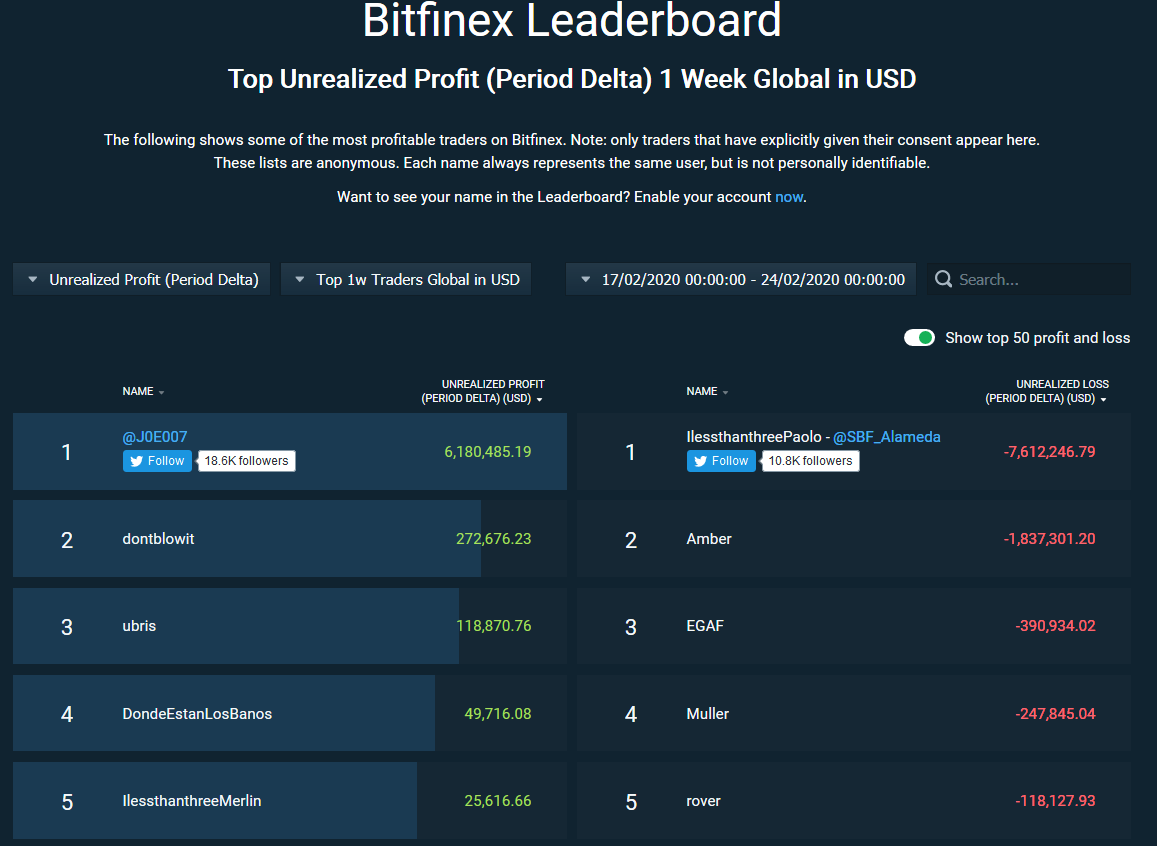Viewport: 1157px width, 846px height.
Task: Click profit value 6,180,485.19
Action: click(488, 451)
